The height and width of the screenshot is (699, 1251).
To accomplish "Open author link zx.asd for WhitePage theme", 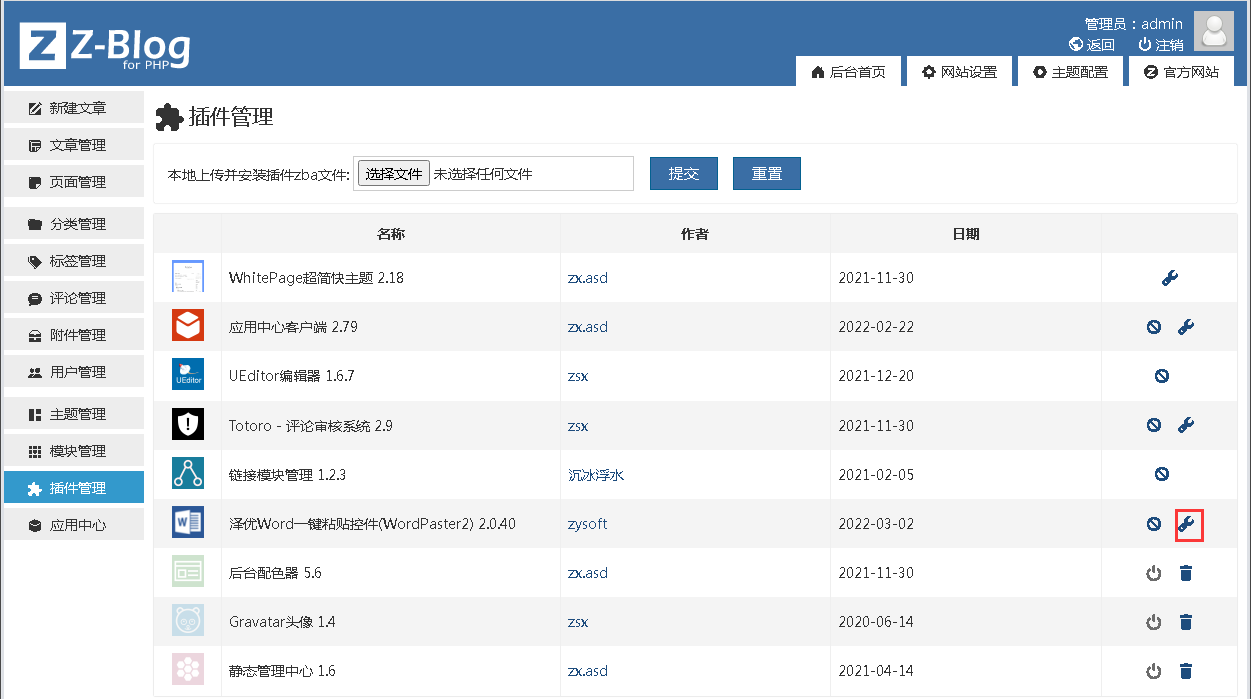I will pos(588,278).
